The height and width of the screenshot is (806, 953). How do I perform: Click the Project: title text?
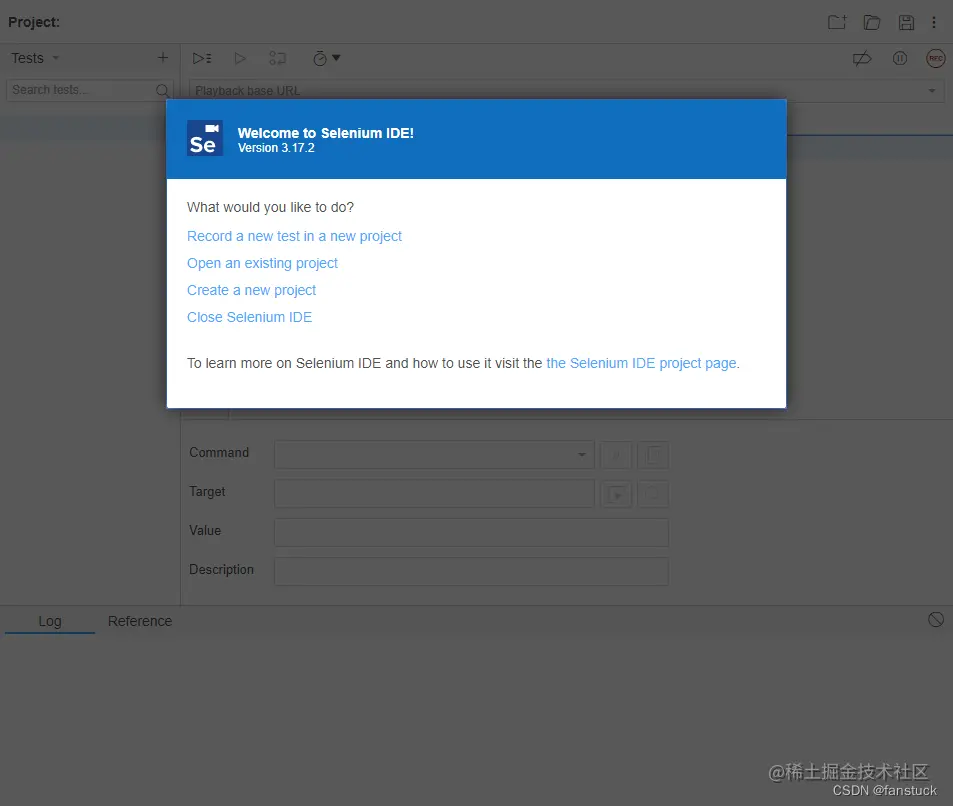coord(34,22)
